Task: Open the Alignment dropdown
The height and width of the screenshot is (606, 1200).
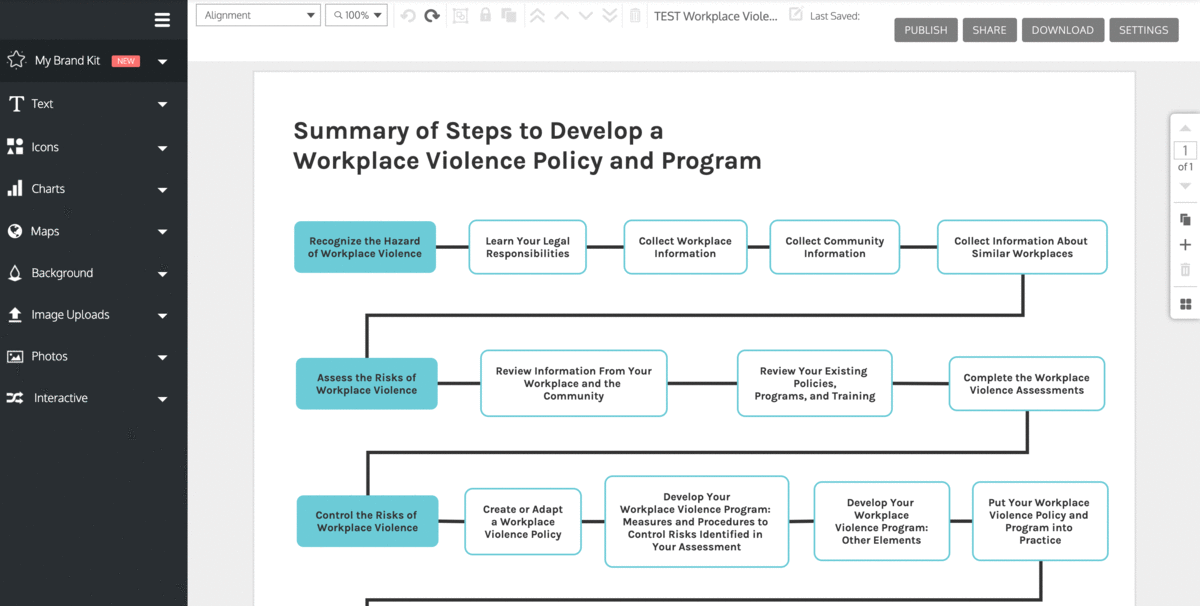Action: tap(258, 16)
